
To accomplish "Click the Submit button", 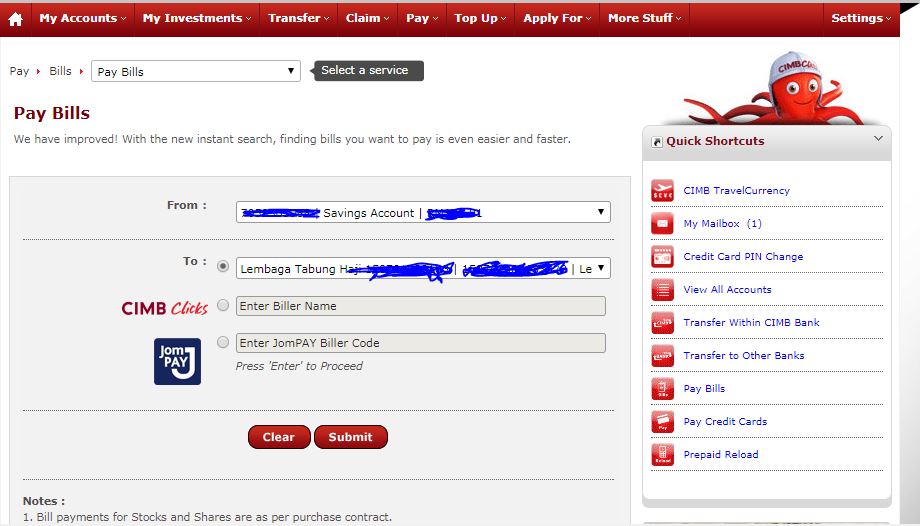I will pyautogui.click(x=350, y=437).
